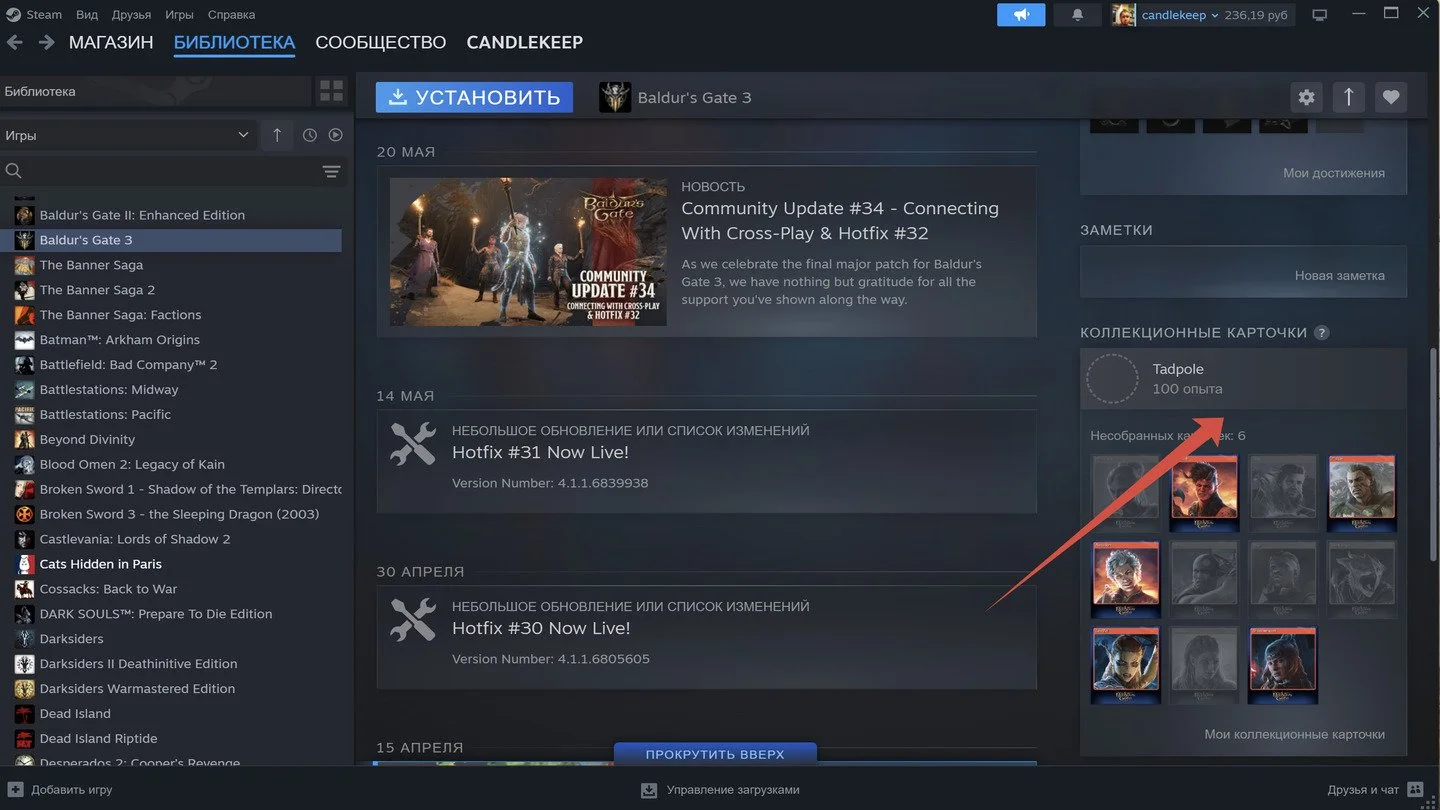Open the Hotfix #30 Now Live! headline
Screen dimensions: 1440x810
pyautogui.click(x=541, y=628)
